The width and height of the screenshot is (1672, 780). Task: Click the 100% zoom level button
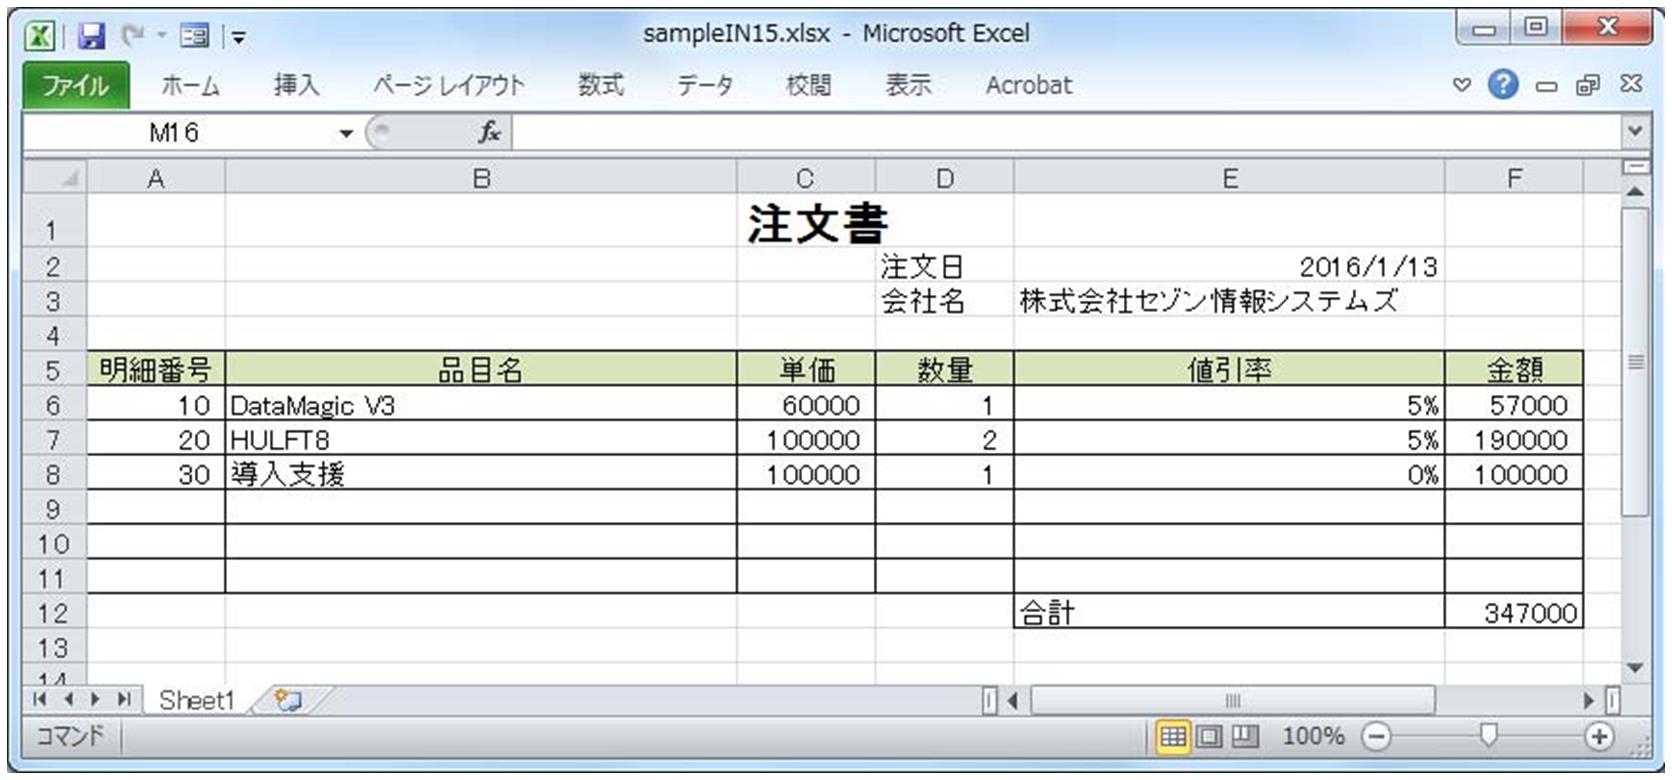1313,737
